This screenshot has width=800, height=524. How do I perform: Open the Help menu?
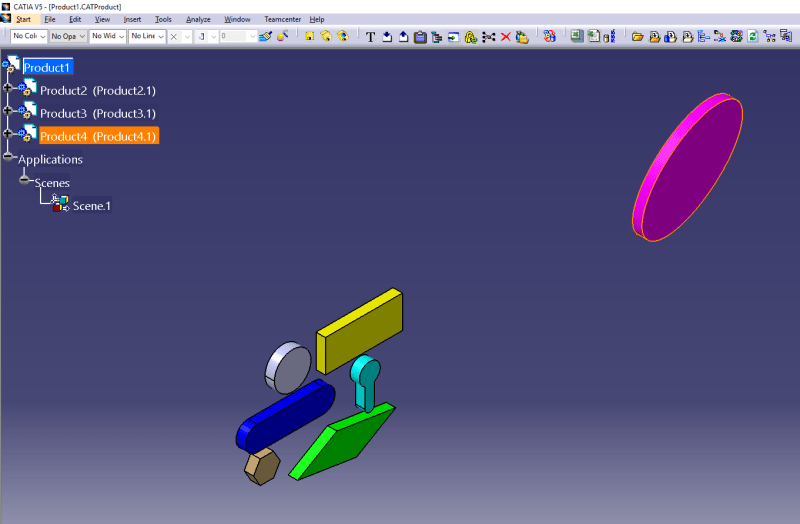[x=317, y=19]
